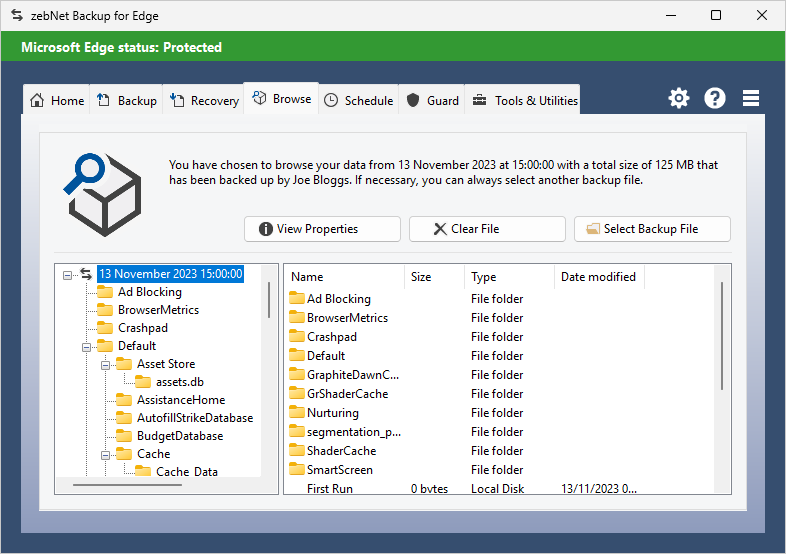Collapse the Asset Store tree node
Screen dimensions: 786x554
tap(106, 364)
